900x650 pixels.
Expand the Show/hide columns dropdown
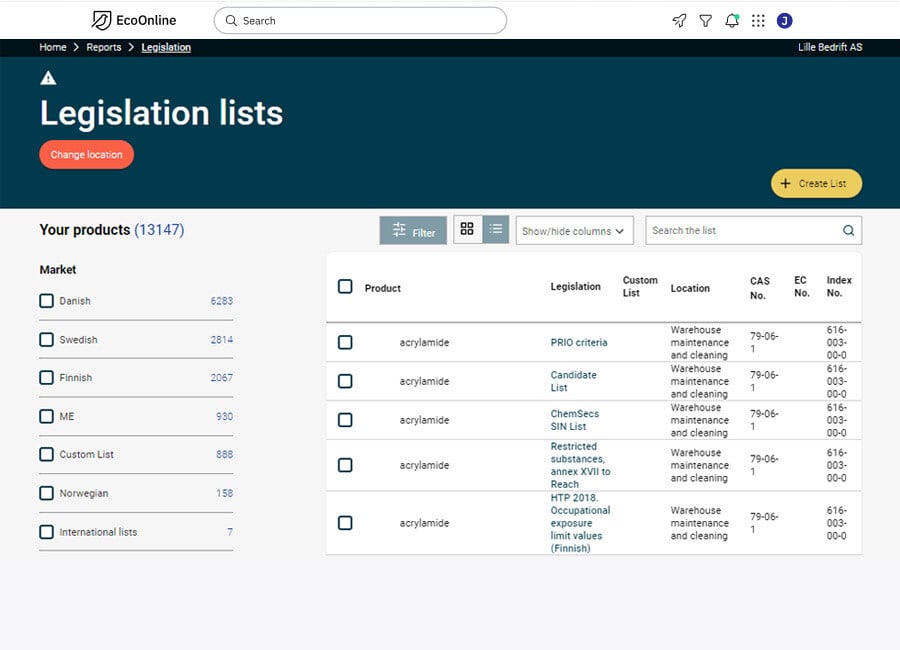pos(575,231)
